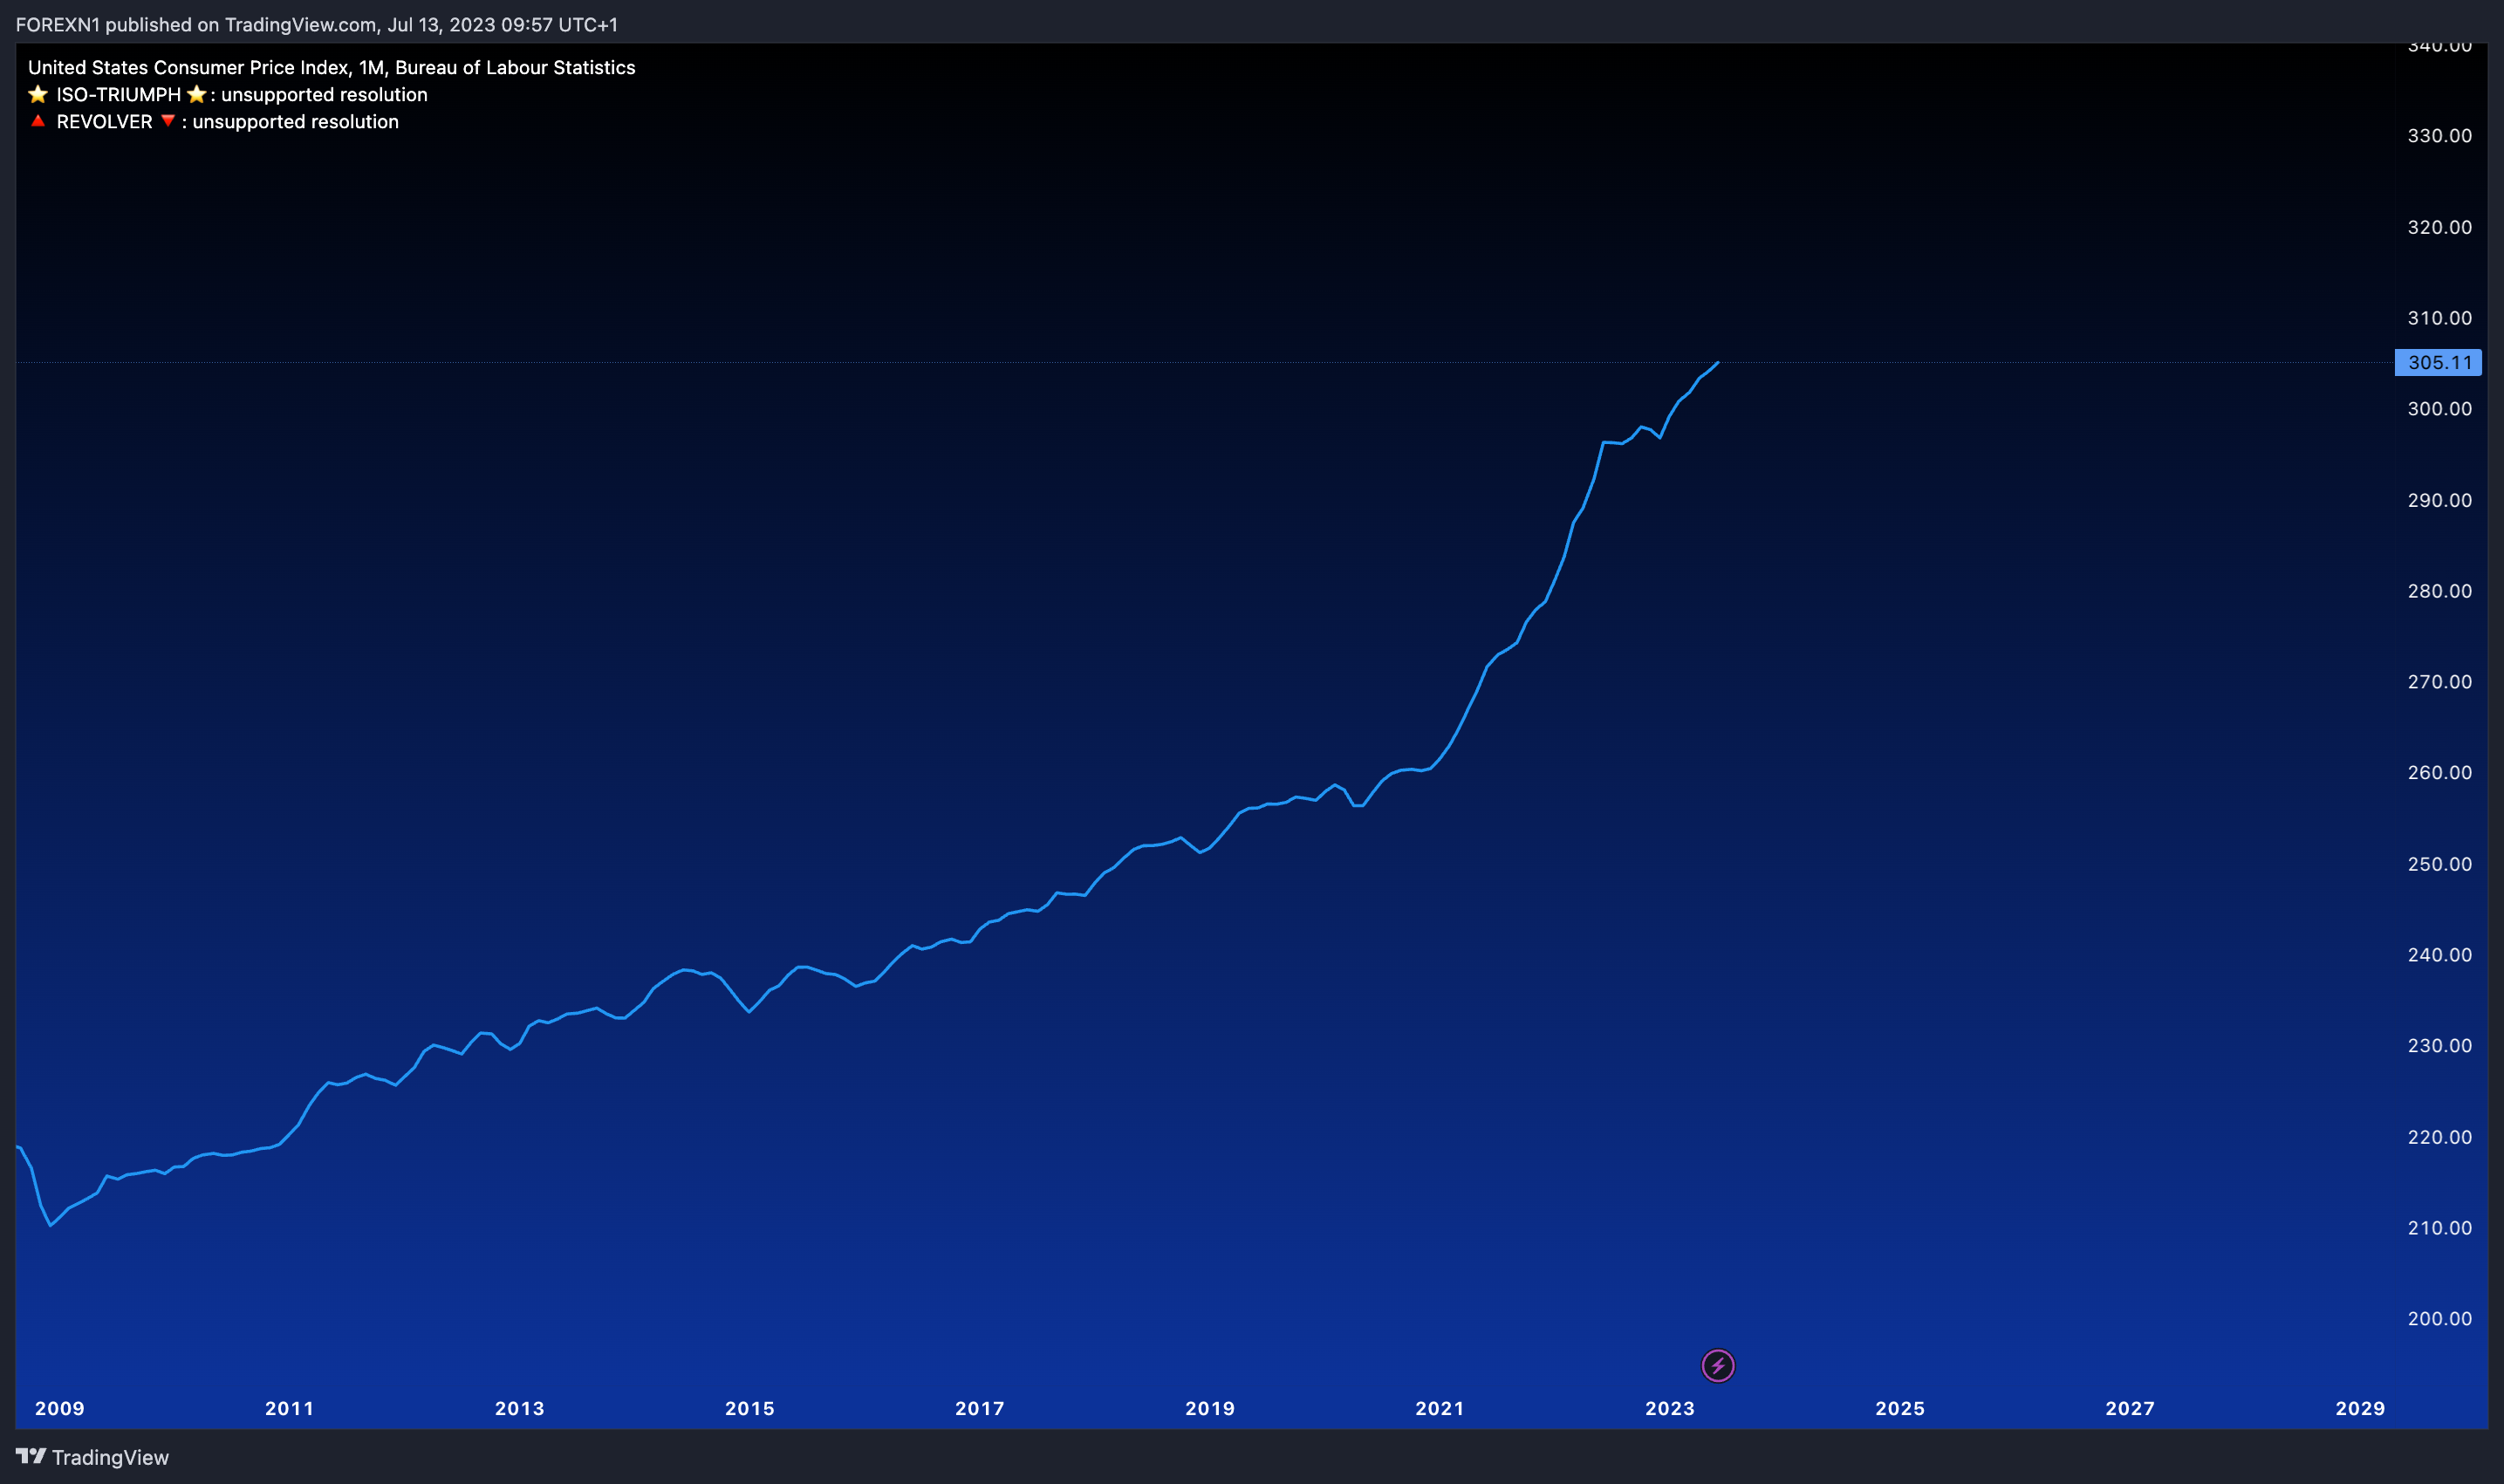Click the 2017 time axis label
The height and width of the screenshot is (1484, 2504).
980,1408
